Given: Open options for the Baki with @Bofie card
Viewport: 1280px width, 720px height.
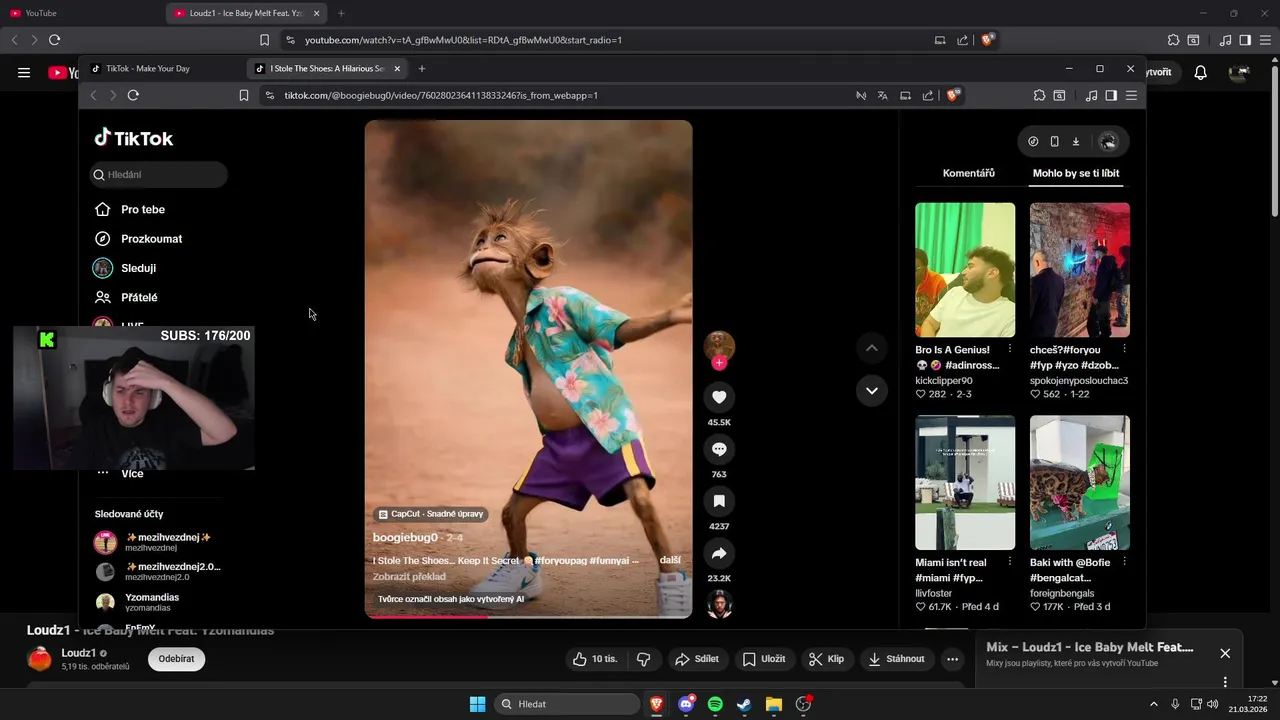Looking at the screenshot, I should pos(1125,563).
